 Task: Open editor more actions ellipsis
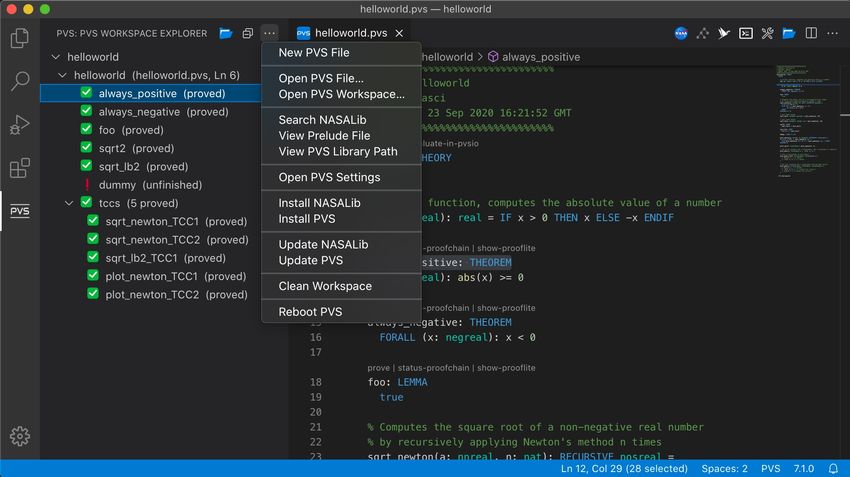833,34
